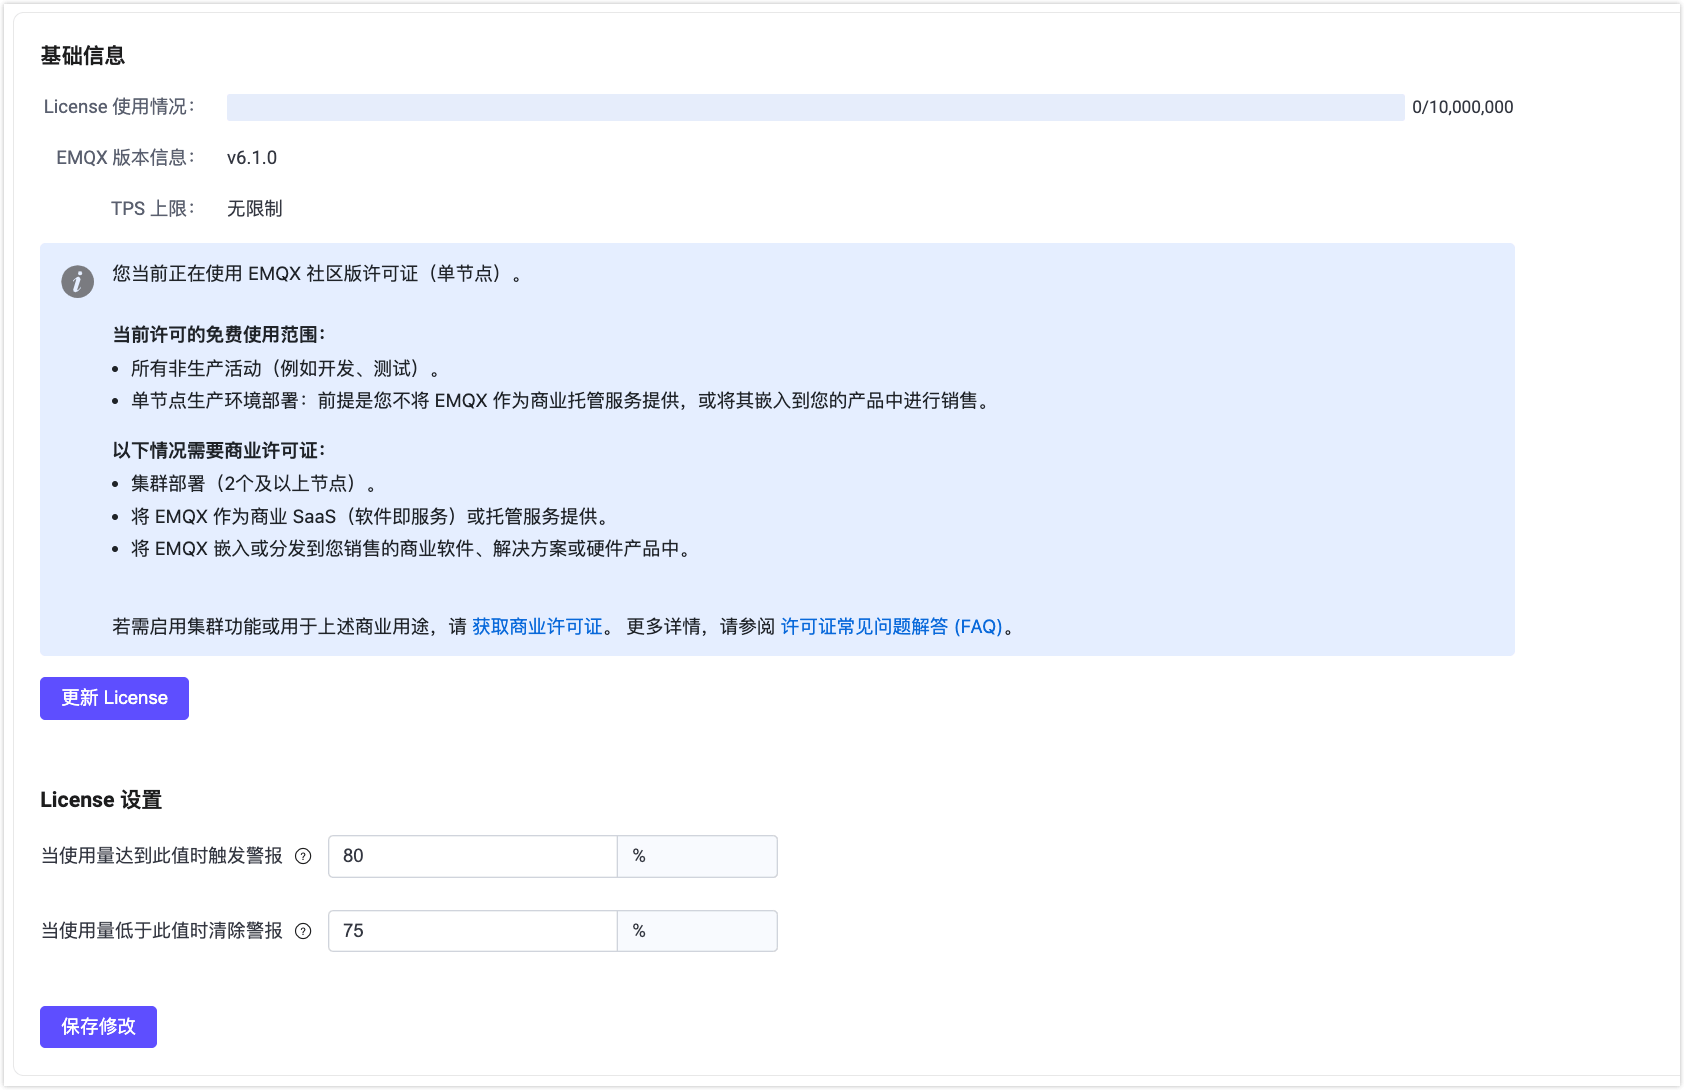Save changes with the 保存修改 button

pos(98,1027)
